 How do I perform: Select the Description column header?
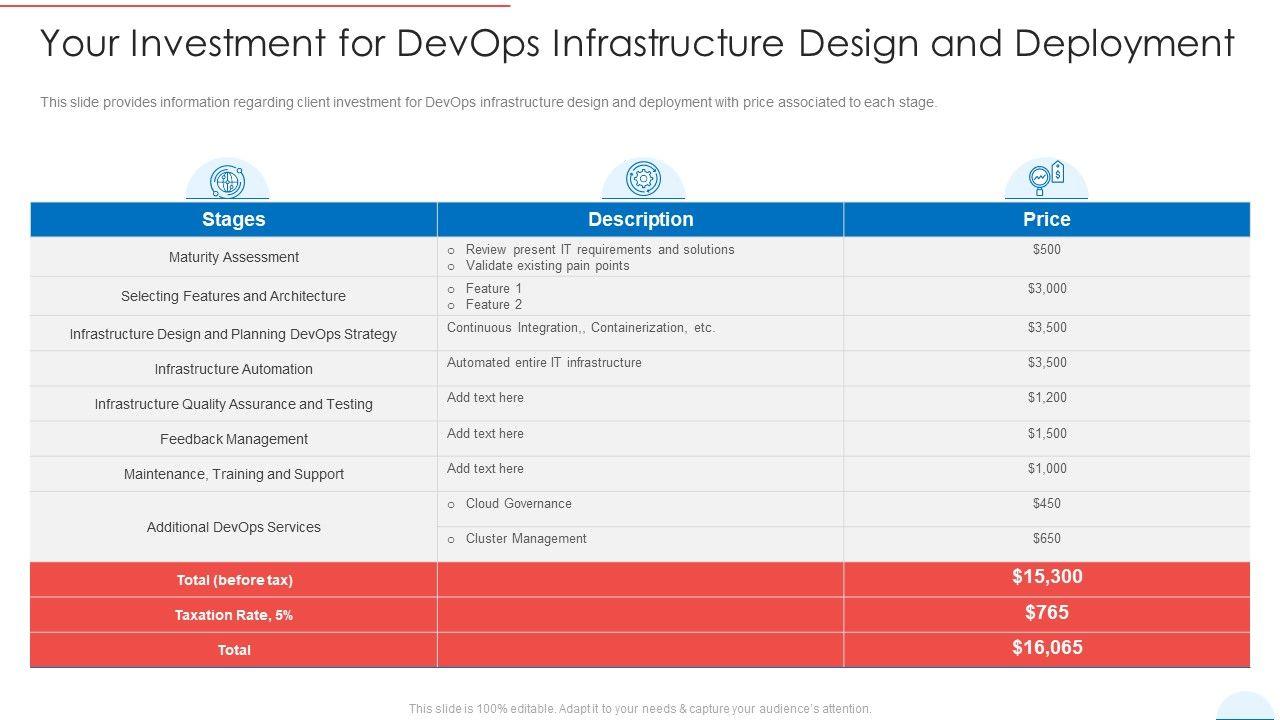click(640, 219)
